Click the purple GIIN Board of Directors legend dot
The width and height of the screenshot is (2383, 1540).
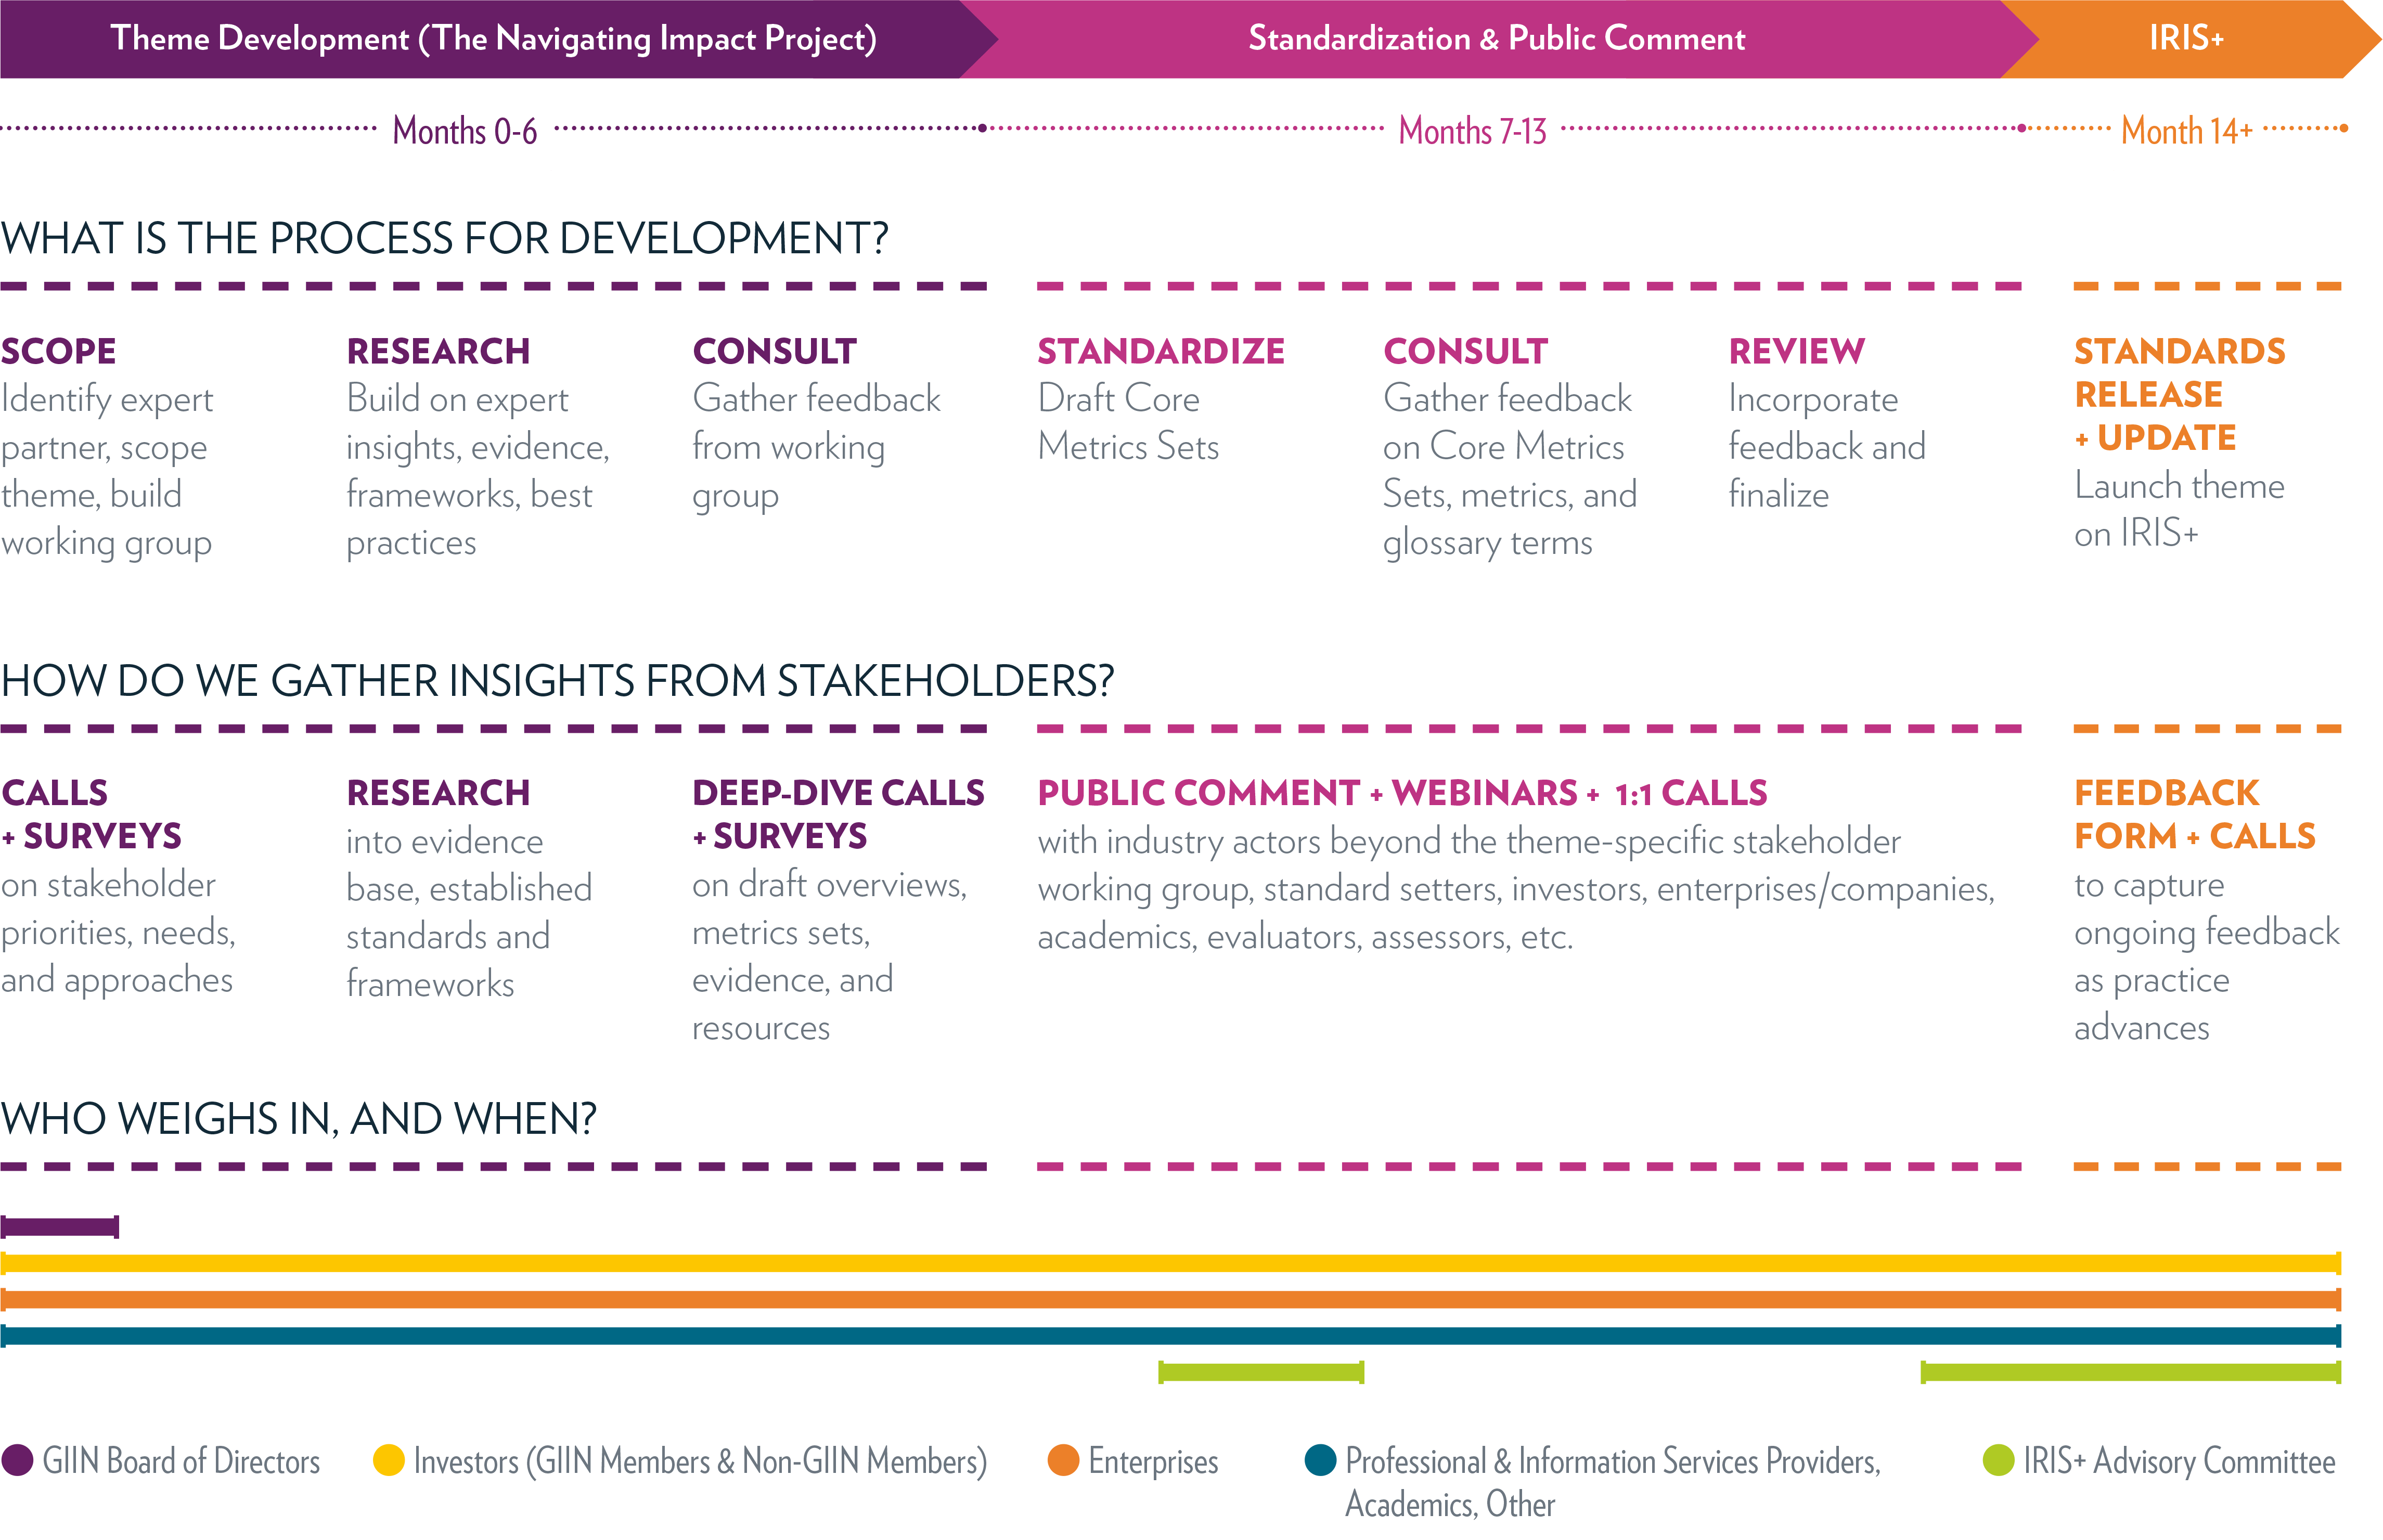click(17, 1460)
